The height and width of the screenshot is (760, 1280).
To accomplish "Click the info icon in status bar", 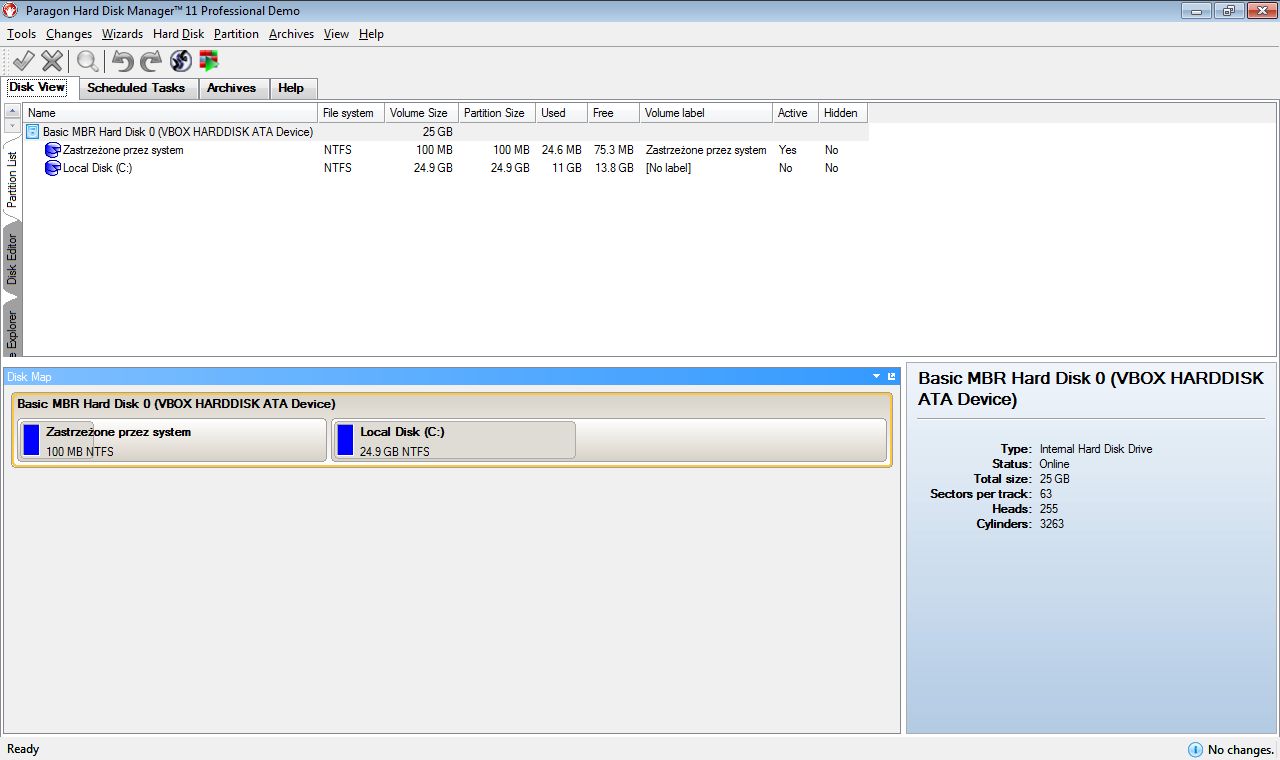I will (x=1195, y=749).
